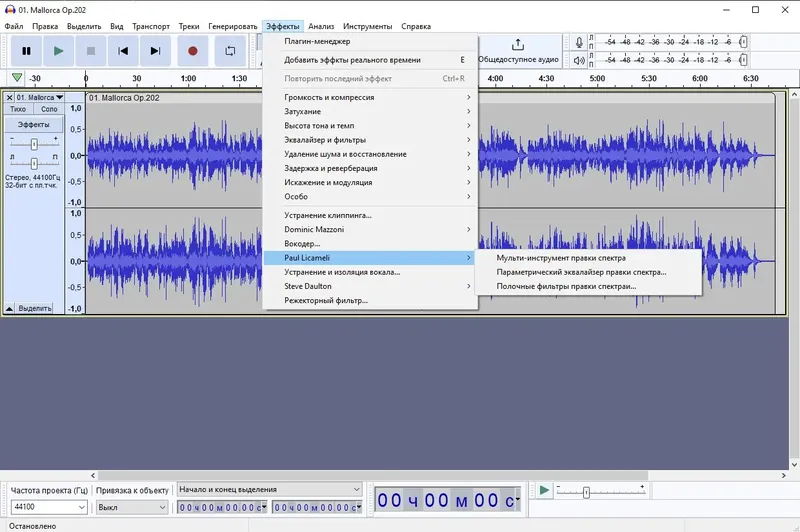Select Полочные фильтры правки спектра
The width and height of the screenshot is (800, 532).
pyautogui.click(x=588, y=287)
